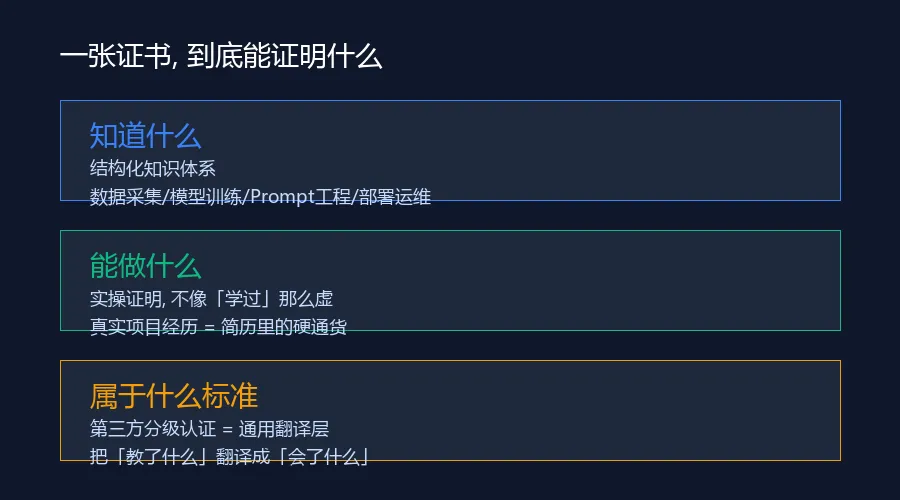
Task: Click the slide title 一张证书, 到底能证明什么
Action: point(221,57)
